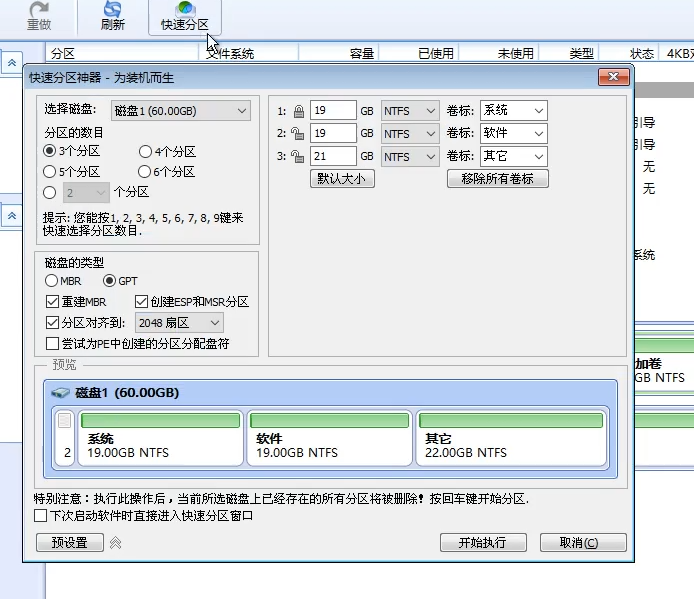Click the 未使用 column header
Screen dimensions: 694x599
498,54
